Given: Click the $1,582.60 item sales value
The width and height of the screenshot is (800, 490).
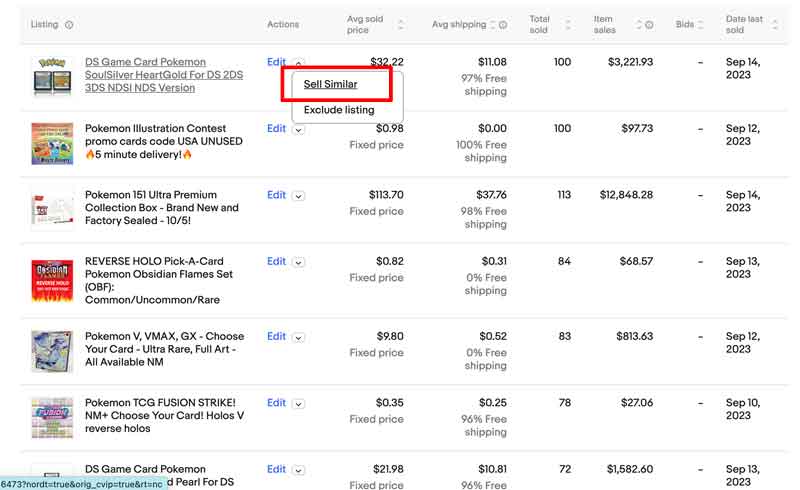Looking at the screenshot, I should click(x=630, y=469).
